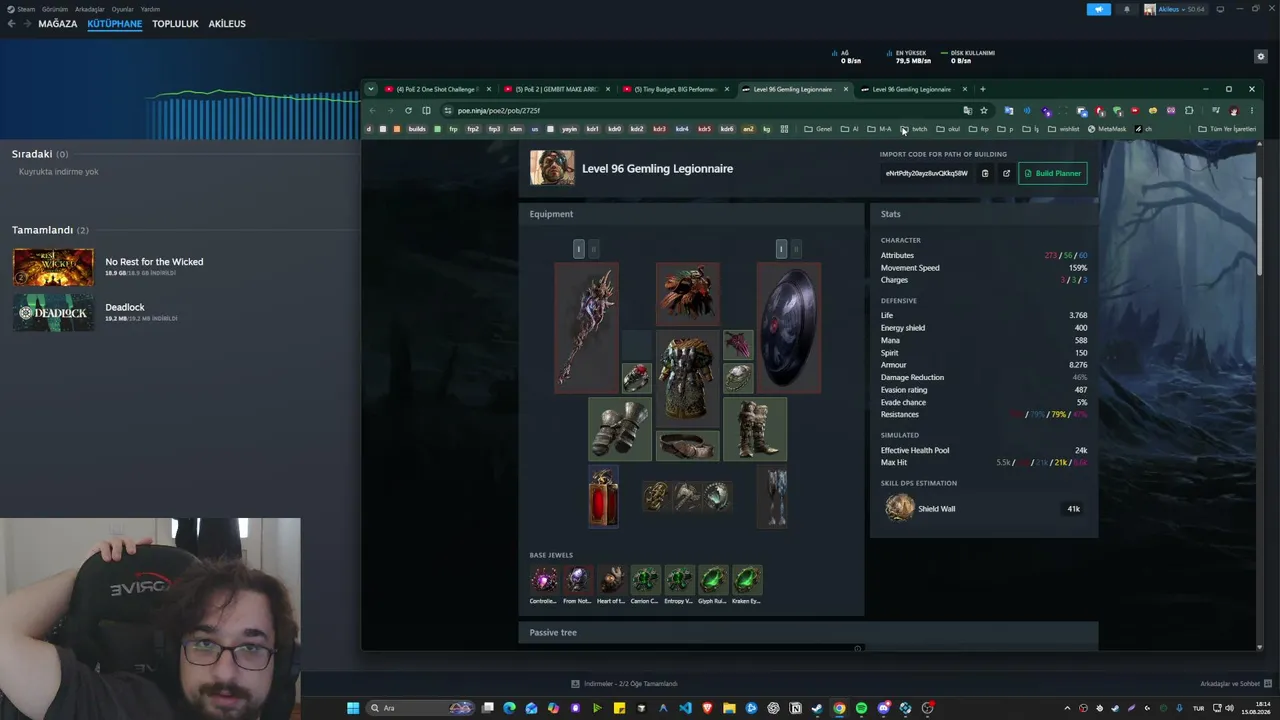Switch to Tiny Budget, BIG Performance tab
This screenshot has height=720, width=1280.
pyautogui.click(x=675, y=89)
